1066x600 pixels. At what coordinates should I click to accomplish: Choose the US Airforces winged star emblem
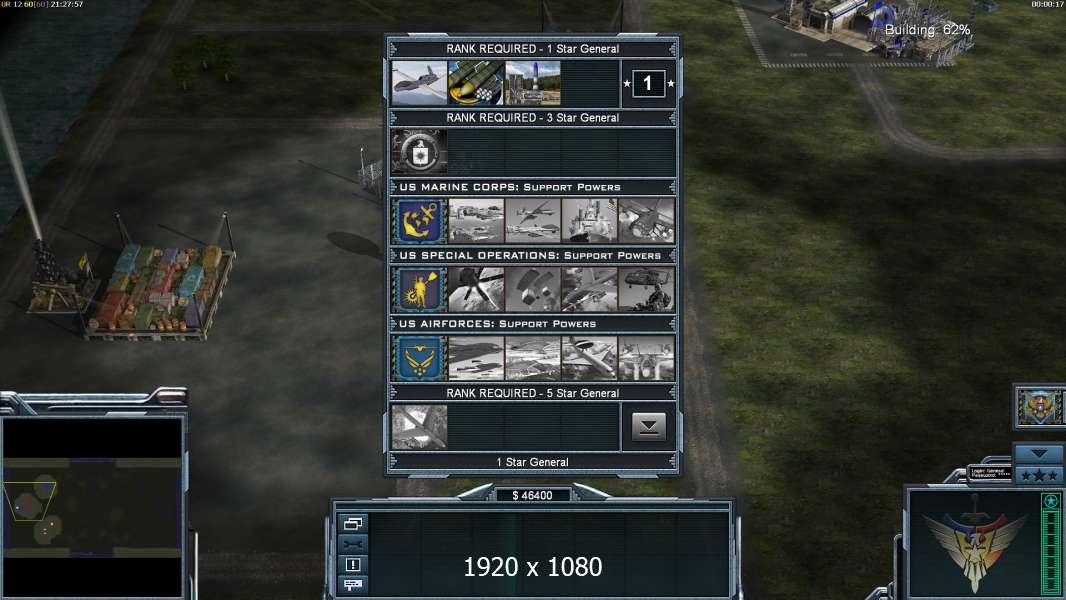pos(419,358)
